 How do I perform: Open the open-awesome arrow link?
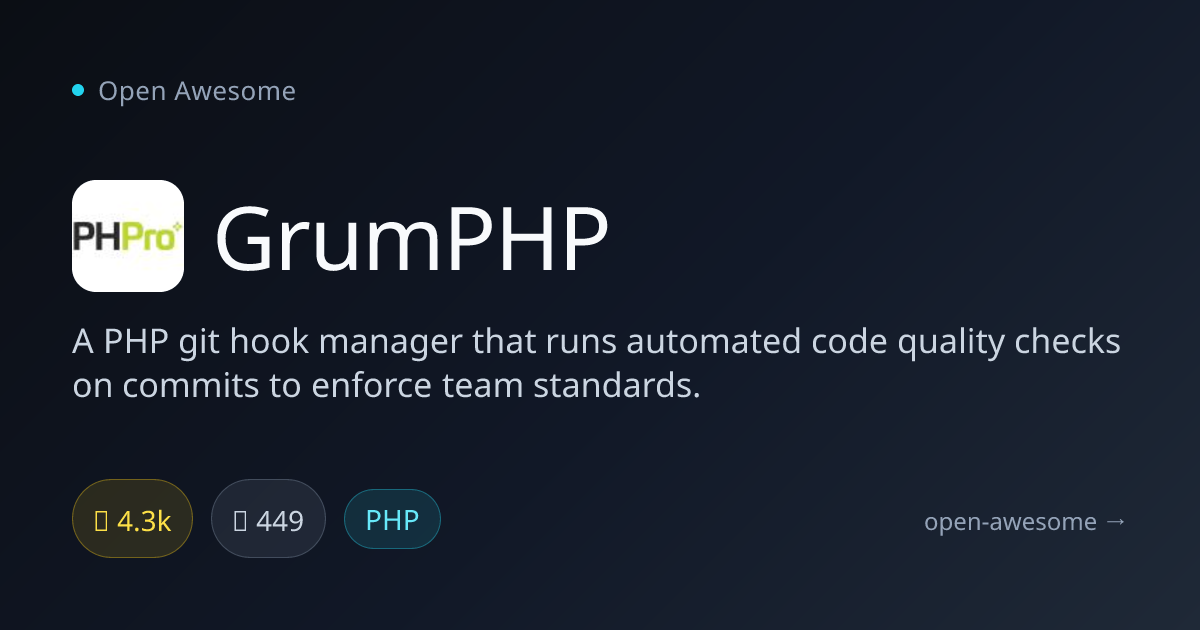(1025, 521)
